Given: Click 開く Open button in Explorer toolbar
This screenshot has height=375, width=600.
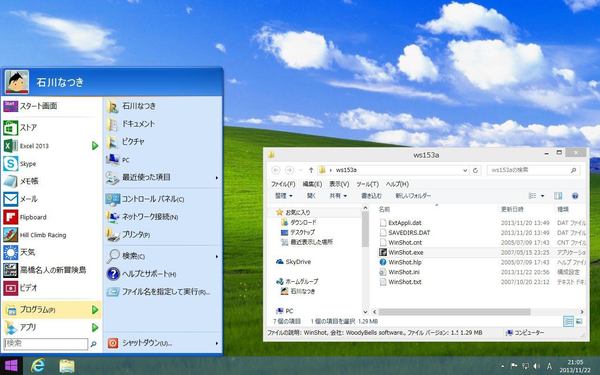Looking at the screenshot, I should (x=311, y=196).
